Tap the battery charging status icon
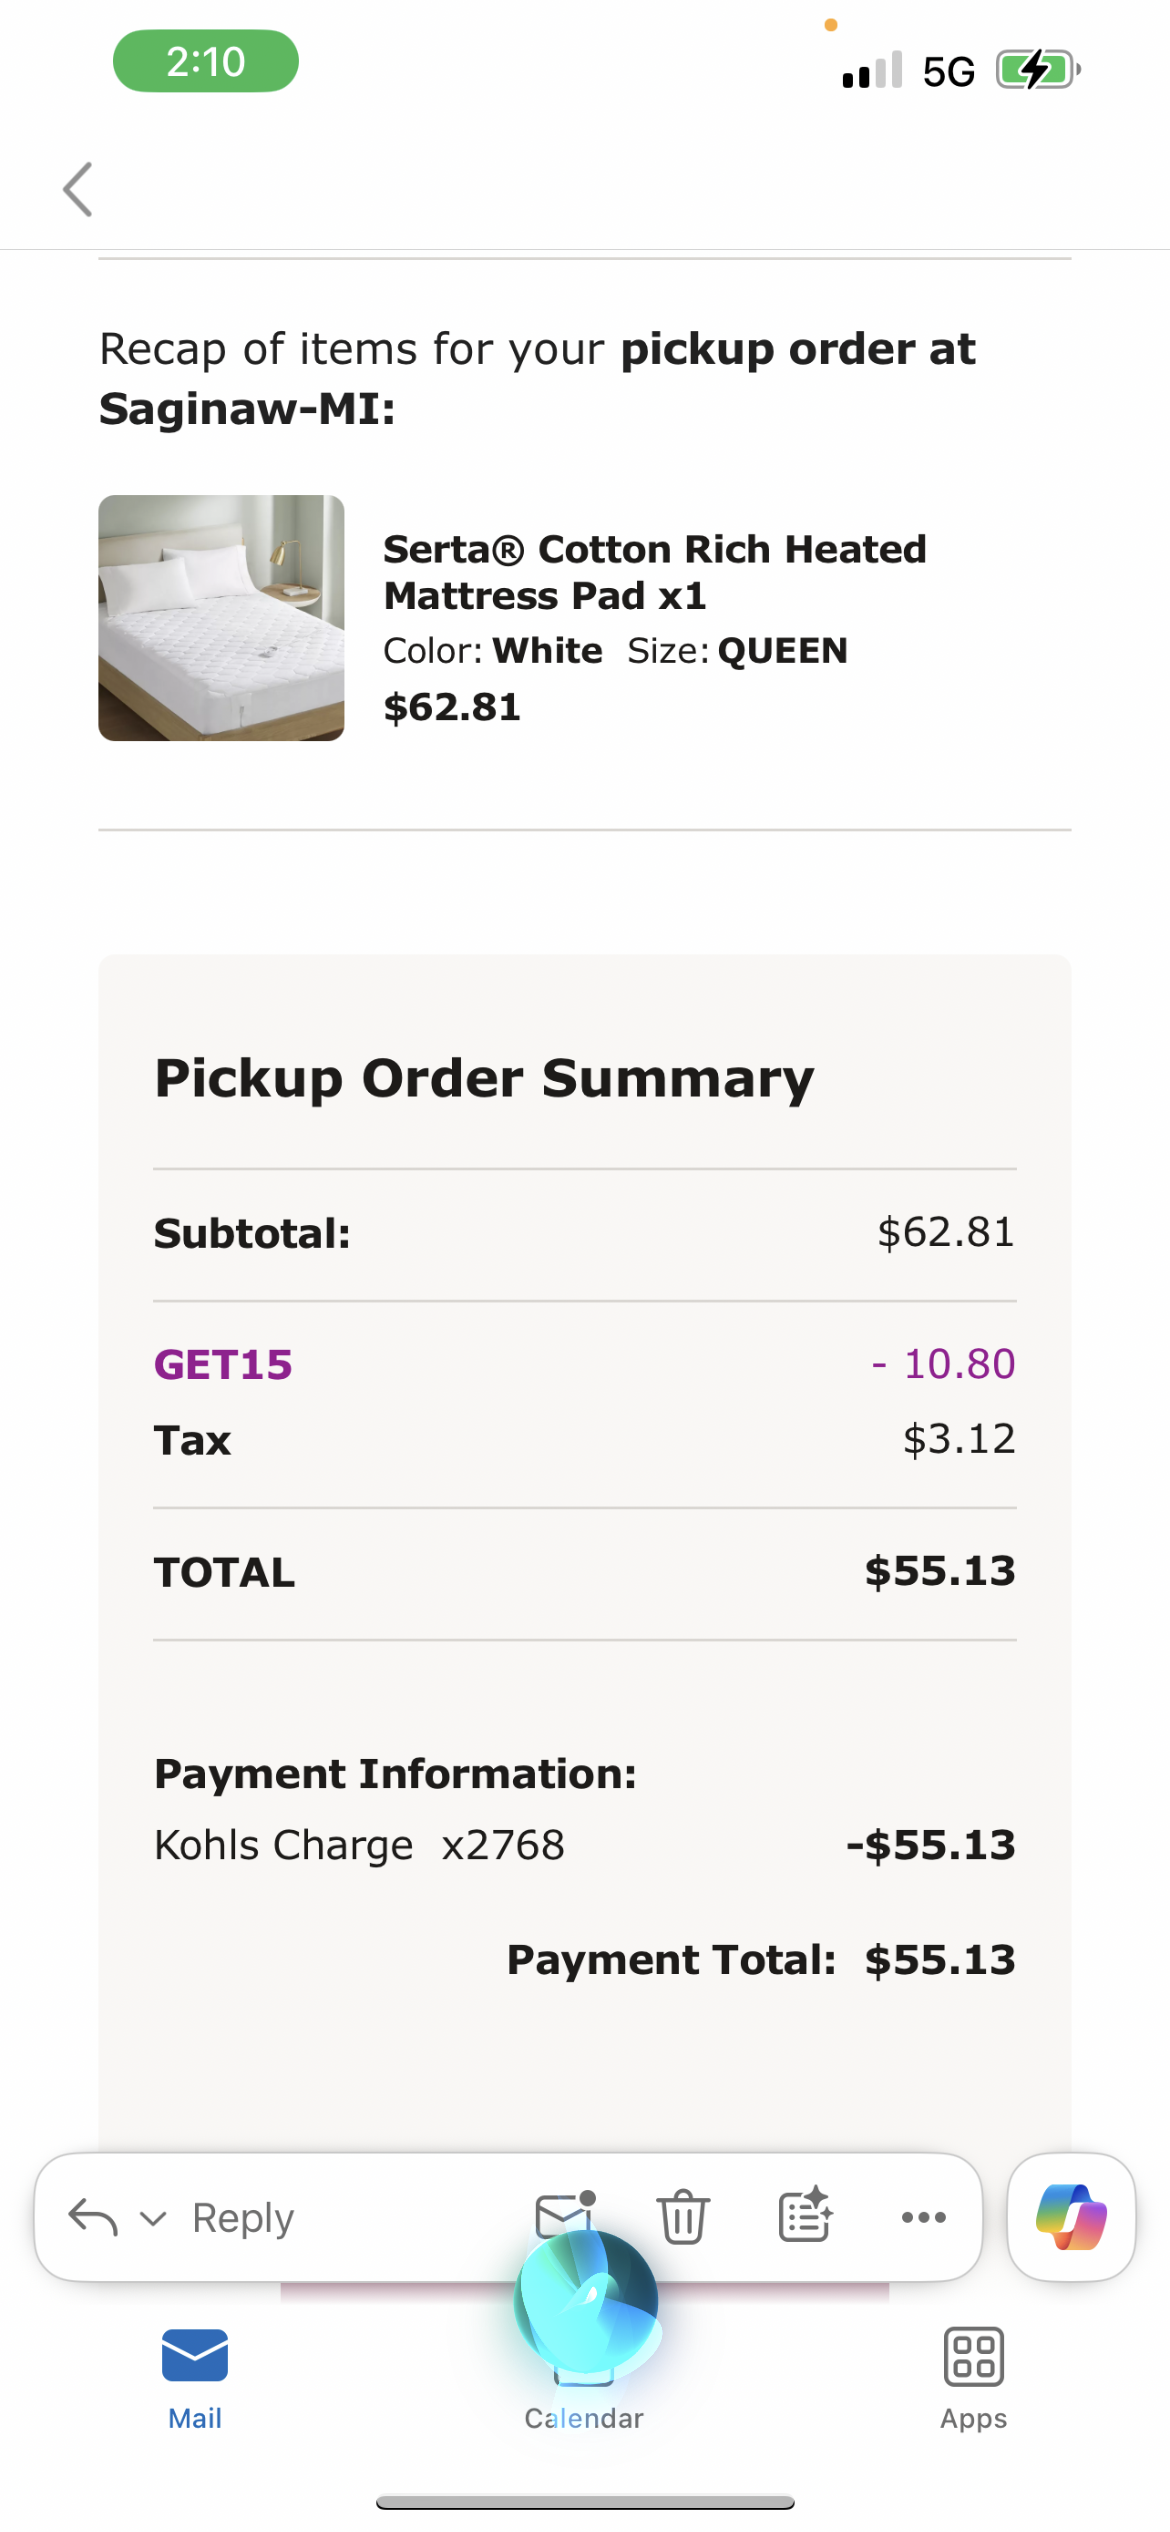This screenshot has width=1170, height=2532. pos(1038,70)
